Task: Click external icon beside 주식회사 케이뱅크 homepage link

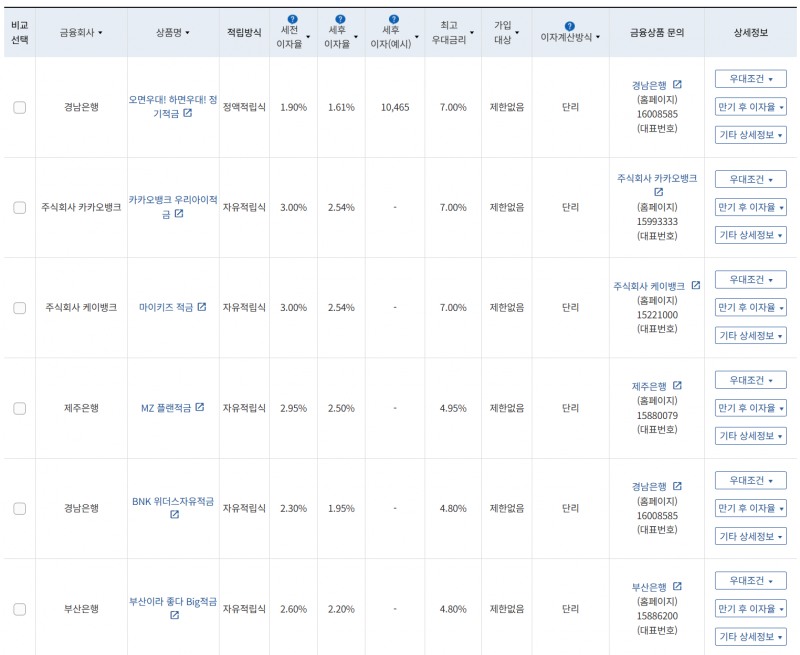Action: [x=696, y=285]
